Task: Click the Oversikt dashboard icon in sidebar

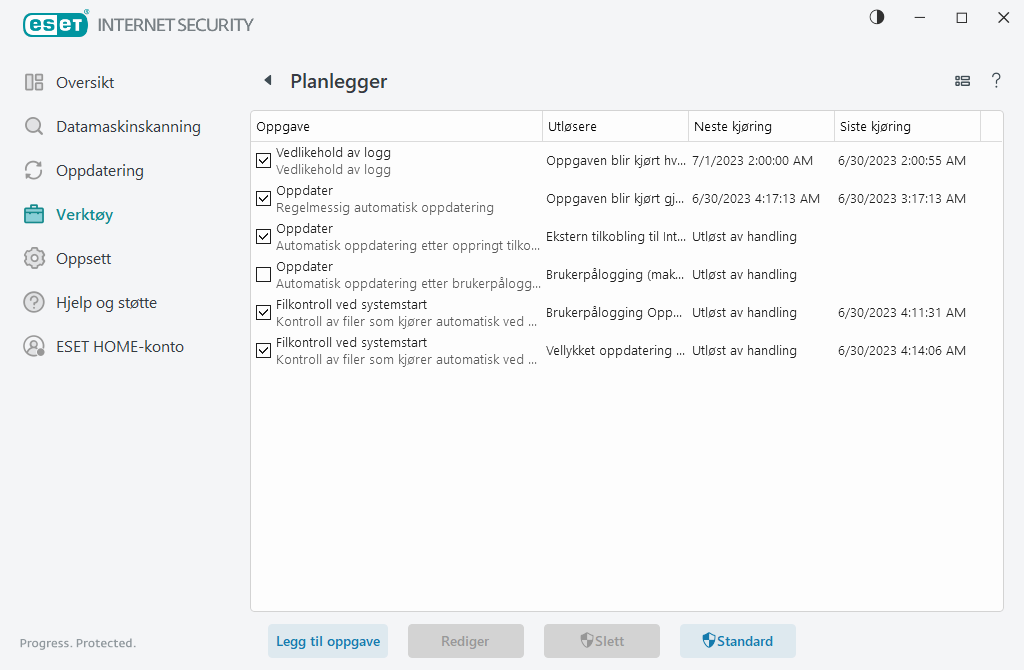Action: click(34, 83)
